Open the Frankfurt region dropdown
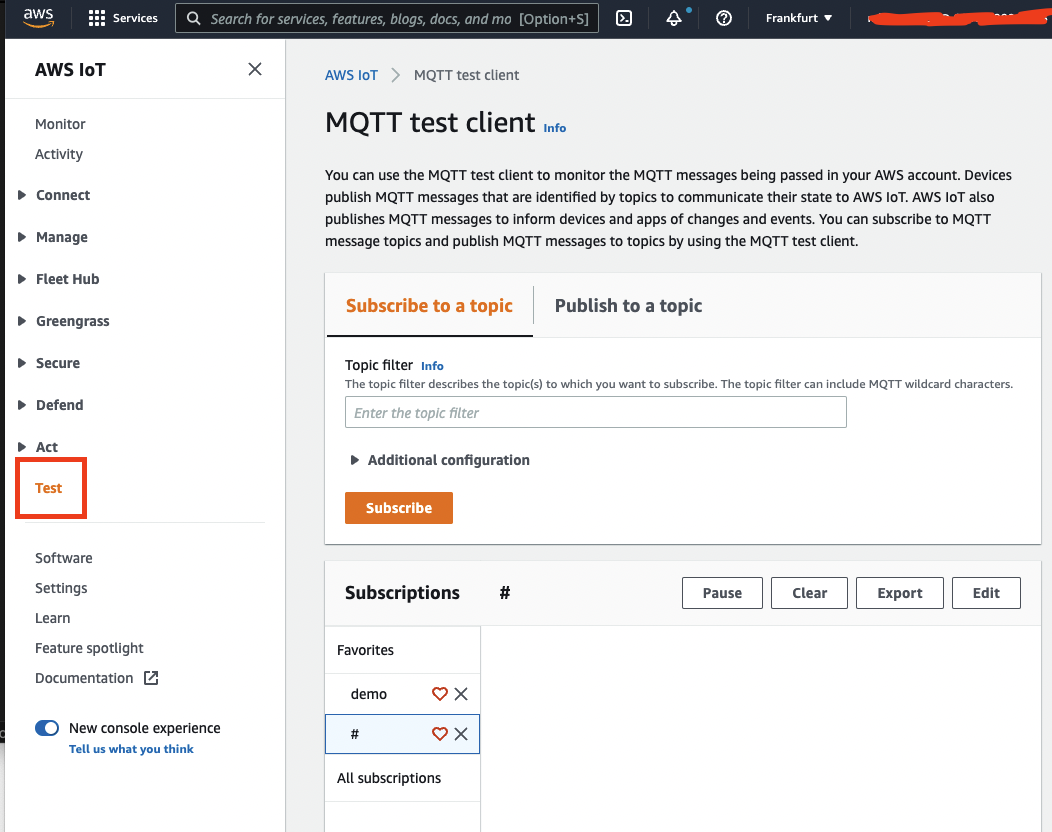The image size is (1052, 832). tap(798, 18)
